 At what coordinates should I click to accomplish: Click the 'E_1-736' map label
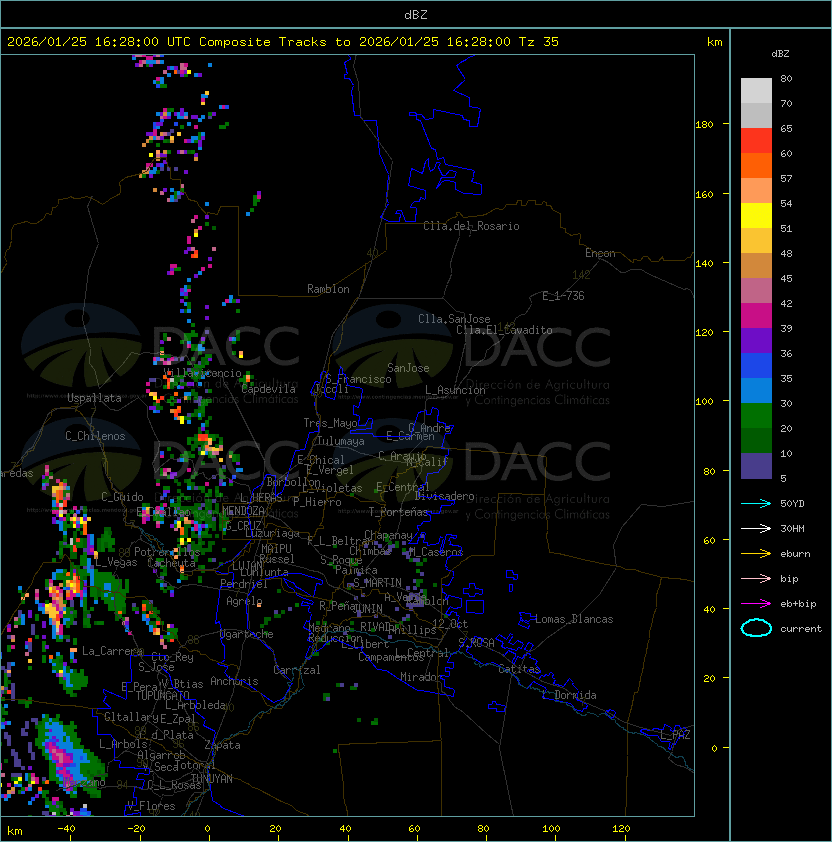[563, 296]
